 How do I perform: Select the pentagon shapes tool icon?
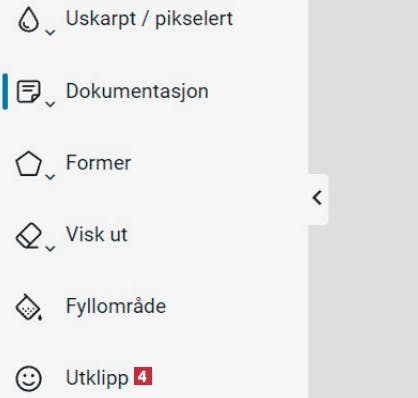pyautogui.click(x=29, y=164)
